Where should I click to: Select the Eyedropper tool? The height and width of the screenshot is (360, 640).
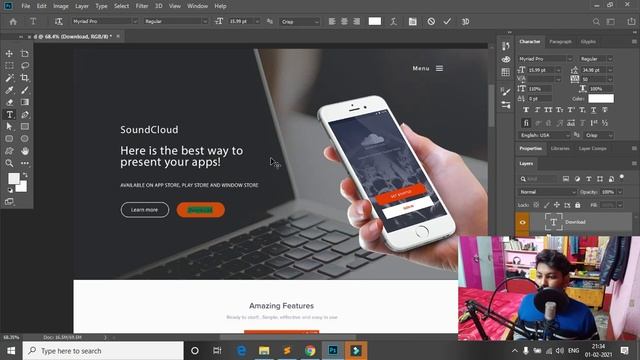point(9,90)
